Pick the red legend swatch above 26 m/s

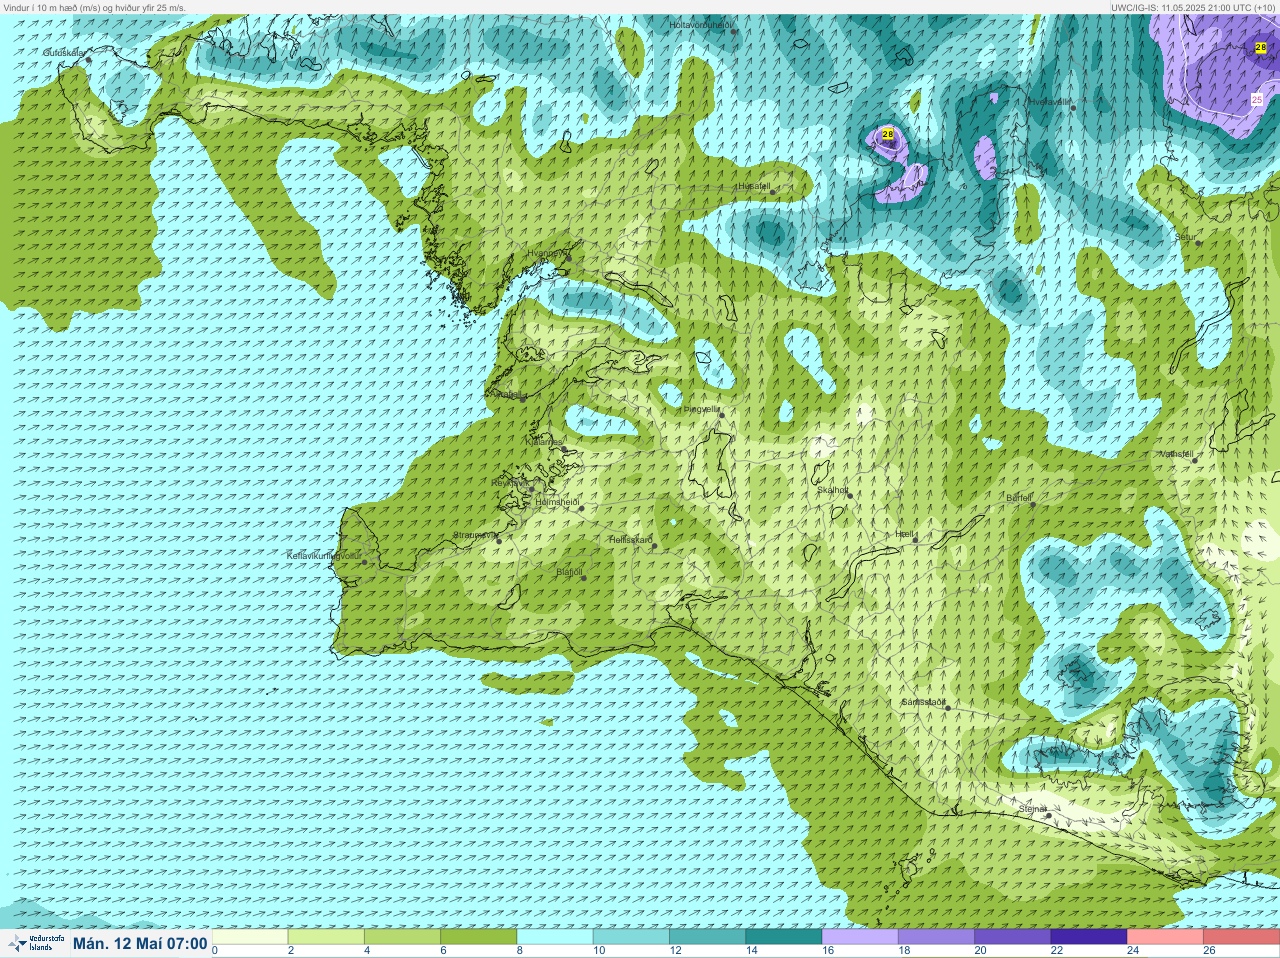pos(1241,937)
